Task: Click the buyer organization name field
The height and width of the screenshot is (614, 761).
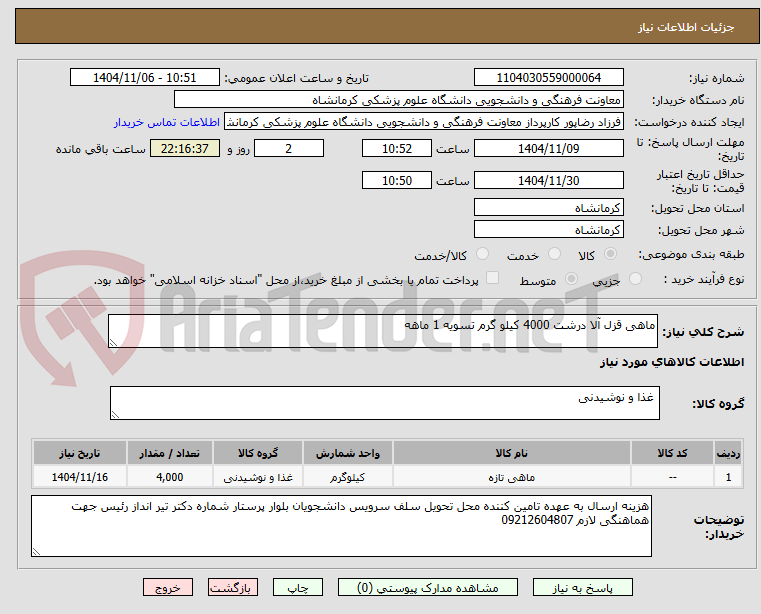Action: (398, 100)
